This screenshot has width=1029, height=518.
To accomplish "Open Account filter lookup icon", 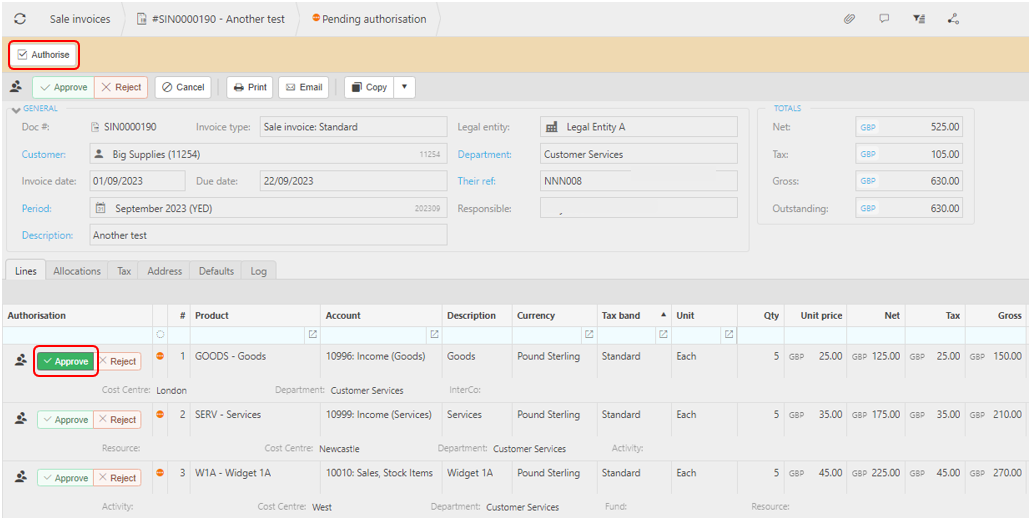I will coord(434,334).
